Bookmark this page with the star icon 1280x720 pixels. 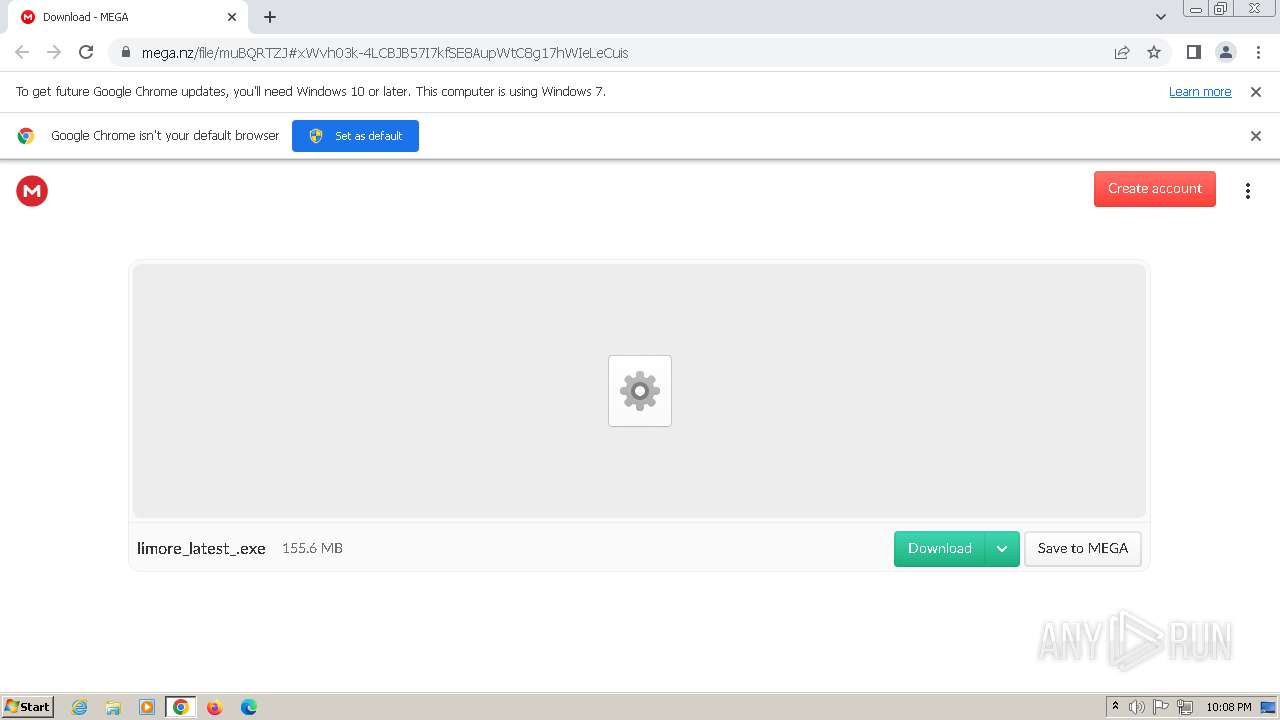1154,52
